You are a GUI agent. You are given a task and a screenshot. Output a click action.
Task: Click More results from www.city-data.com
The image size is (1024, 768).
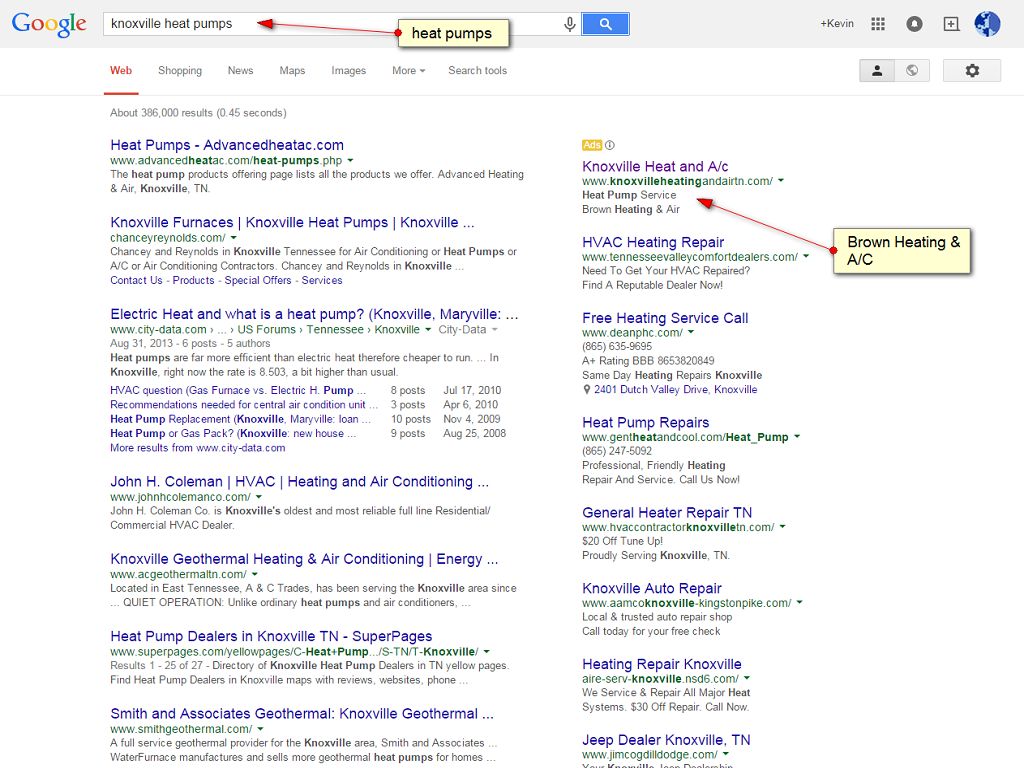(x=197, y=448)
